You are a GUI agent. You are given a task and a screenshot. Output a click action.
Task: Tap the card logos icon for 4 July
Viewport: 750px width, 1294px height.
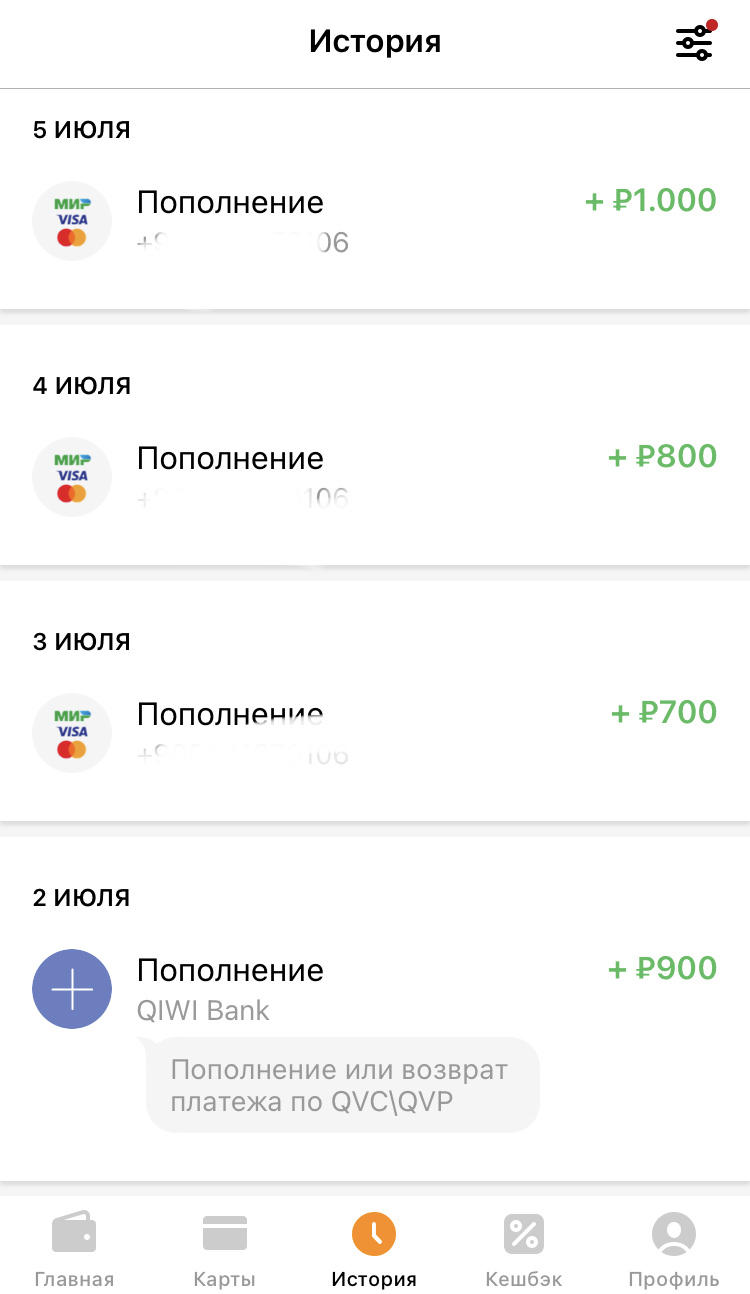click(x=72, y=477)
